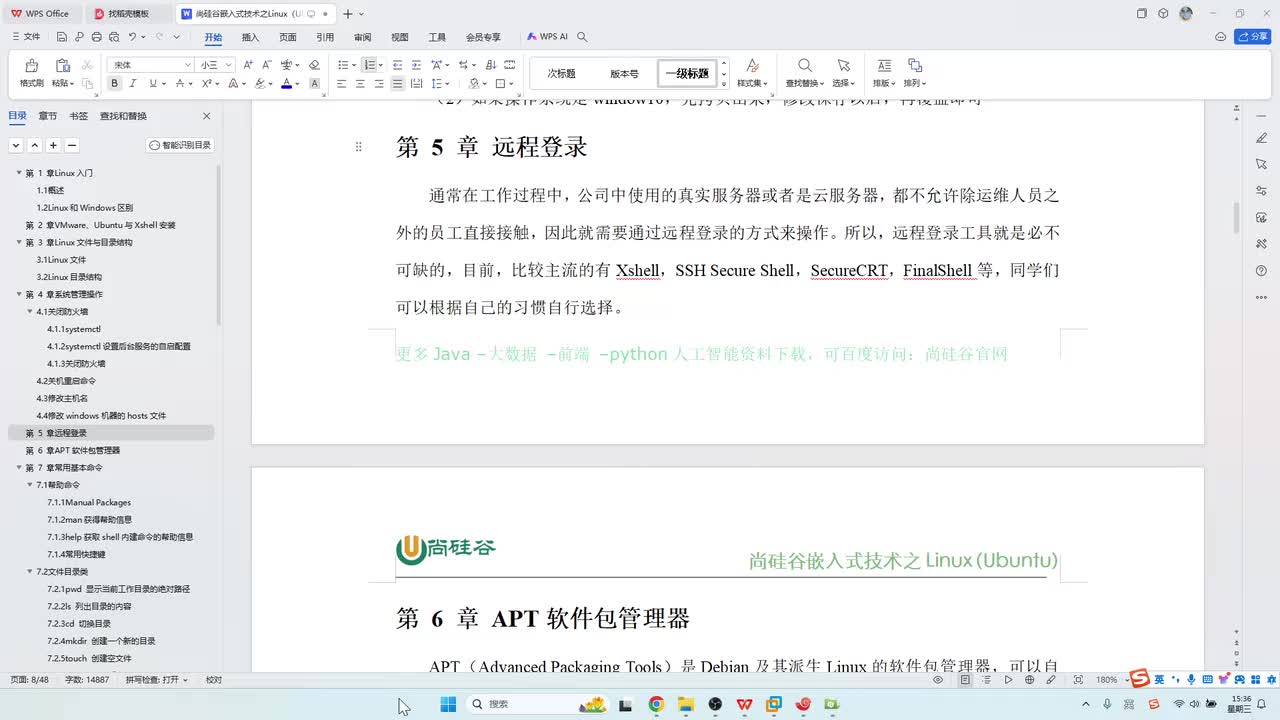Screen dimensions: 1280x720
Task: Justify text alignment
Action: [x=398, y=84]
